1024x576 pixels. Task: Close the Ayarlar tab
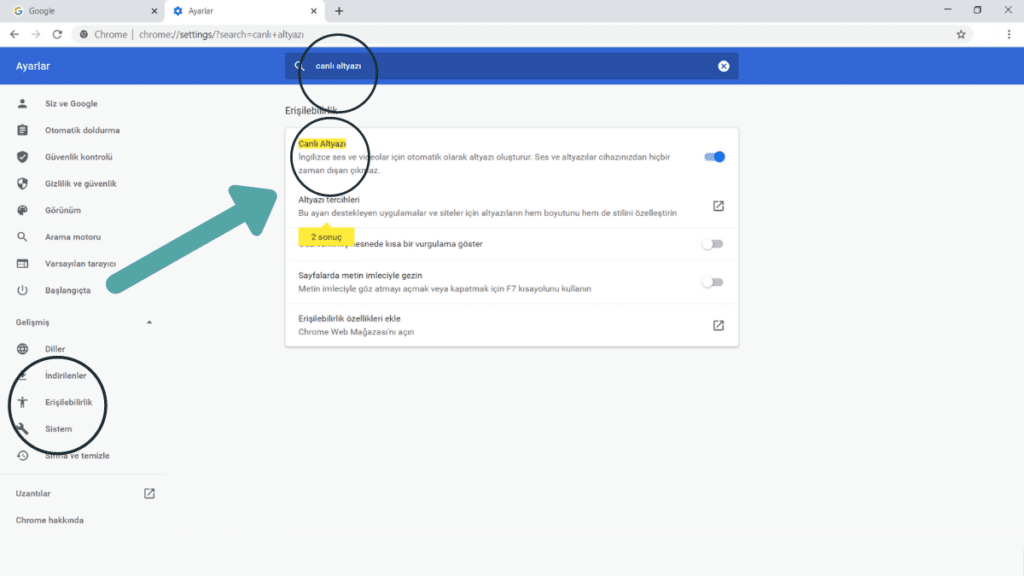(313, 11)
